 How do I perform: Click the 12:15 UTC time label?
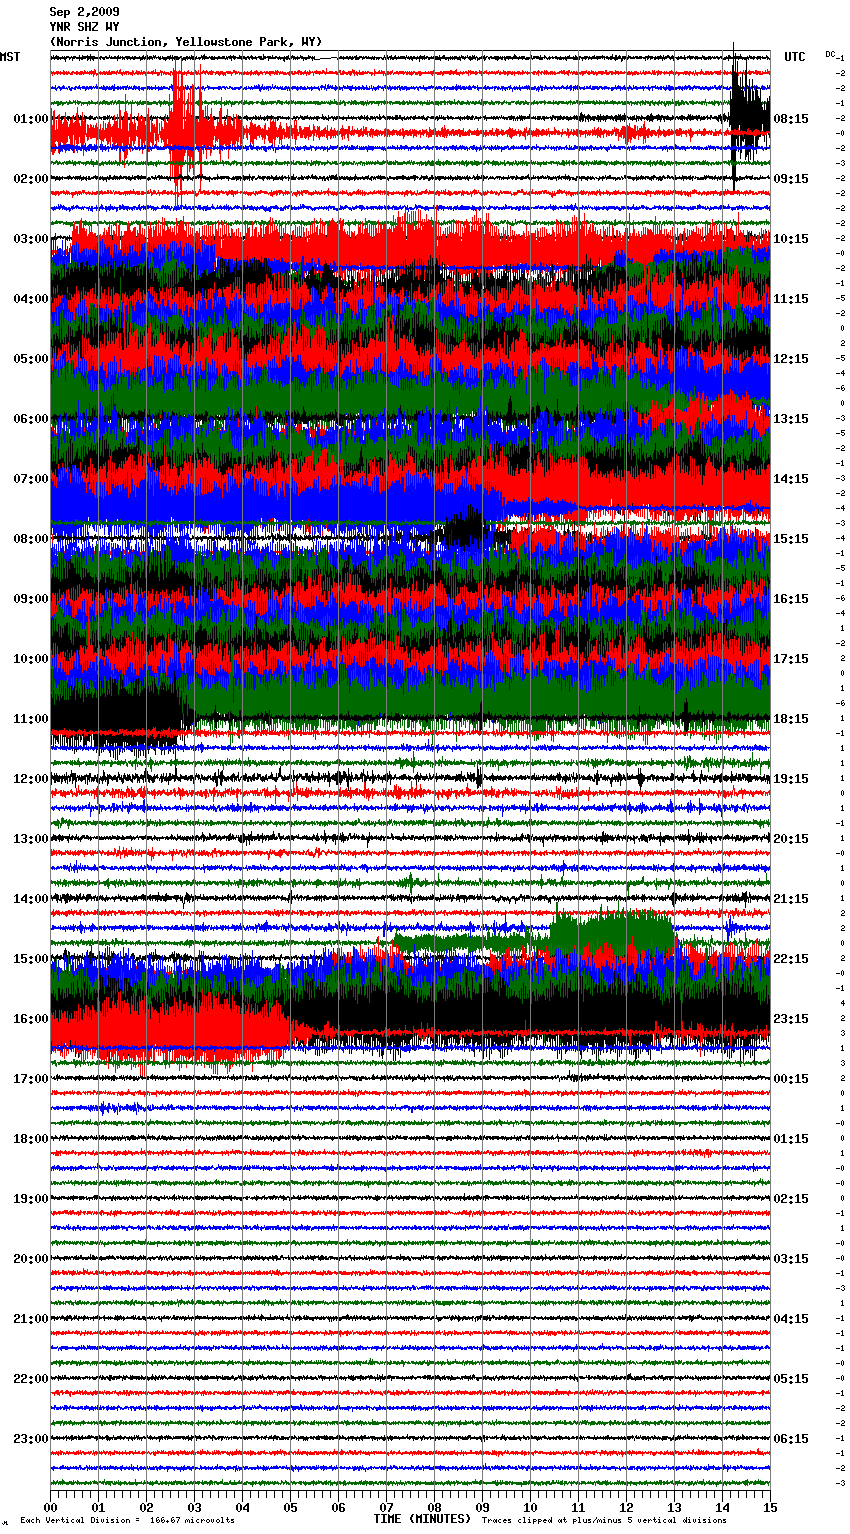791,359
